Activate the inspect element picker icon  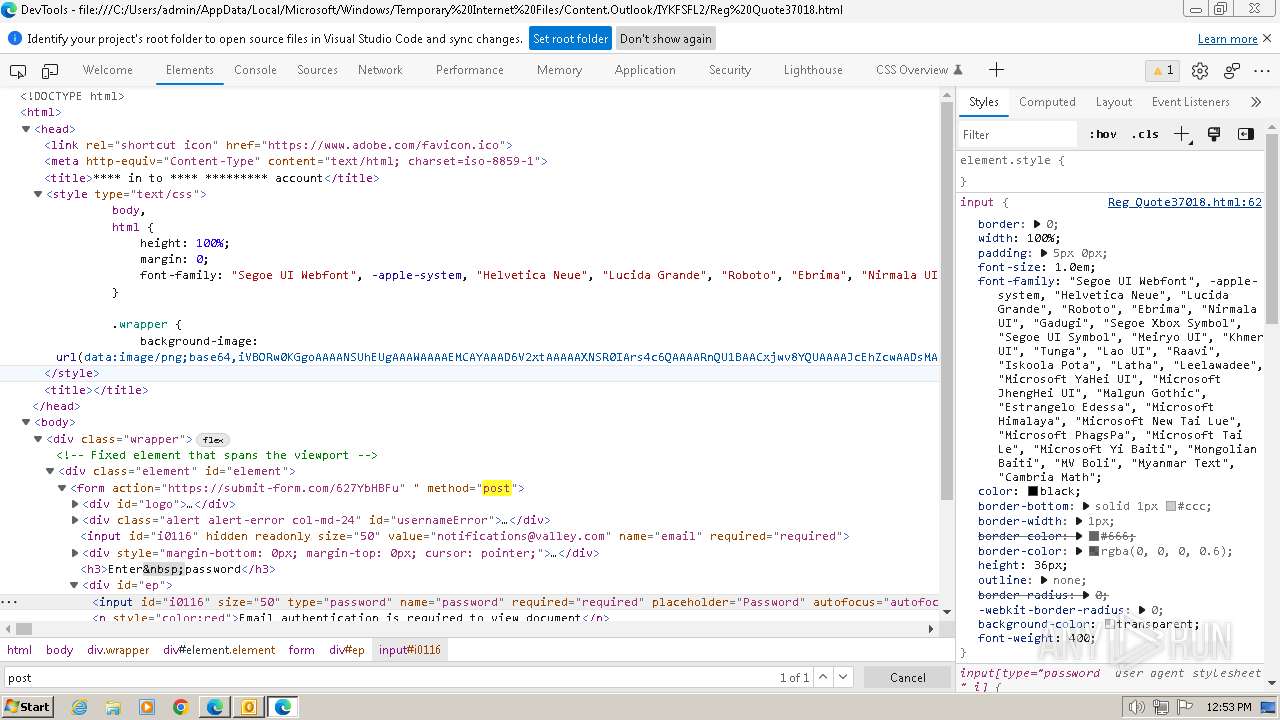18,70
